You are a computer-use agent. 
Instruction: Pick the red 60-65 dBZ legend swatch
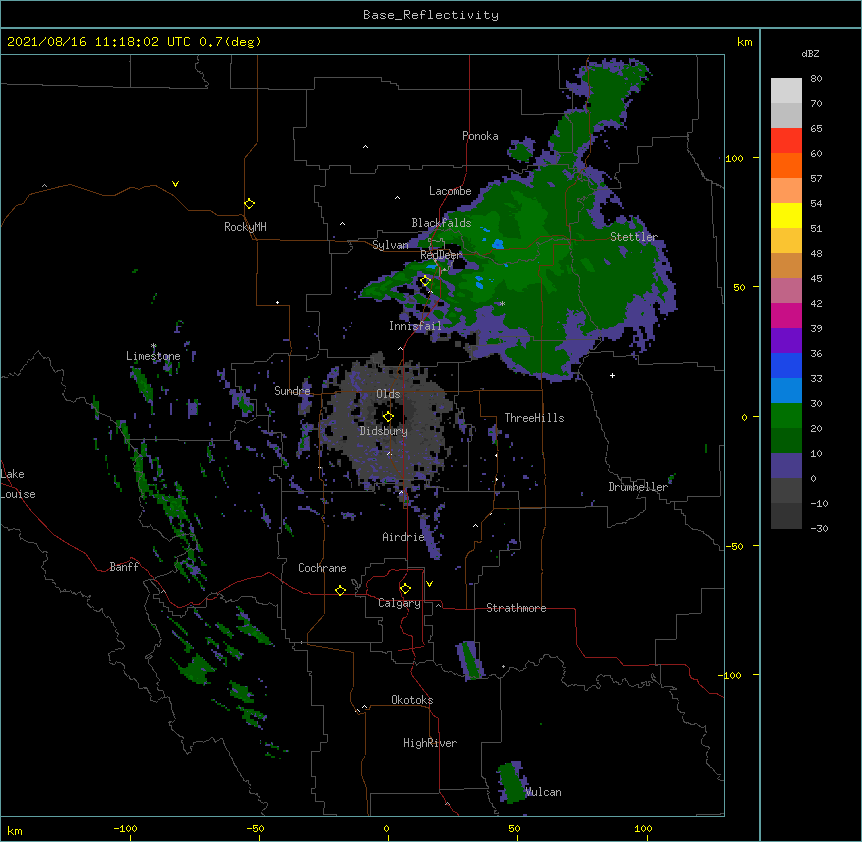click(786, 141)
